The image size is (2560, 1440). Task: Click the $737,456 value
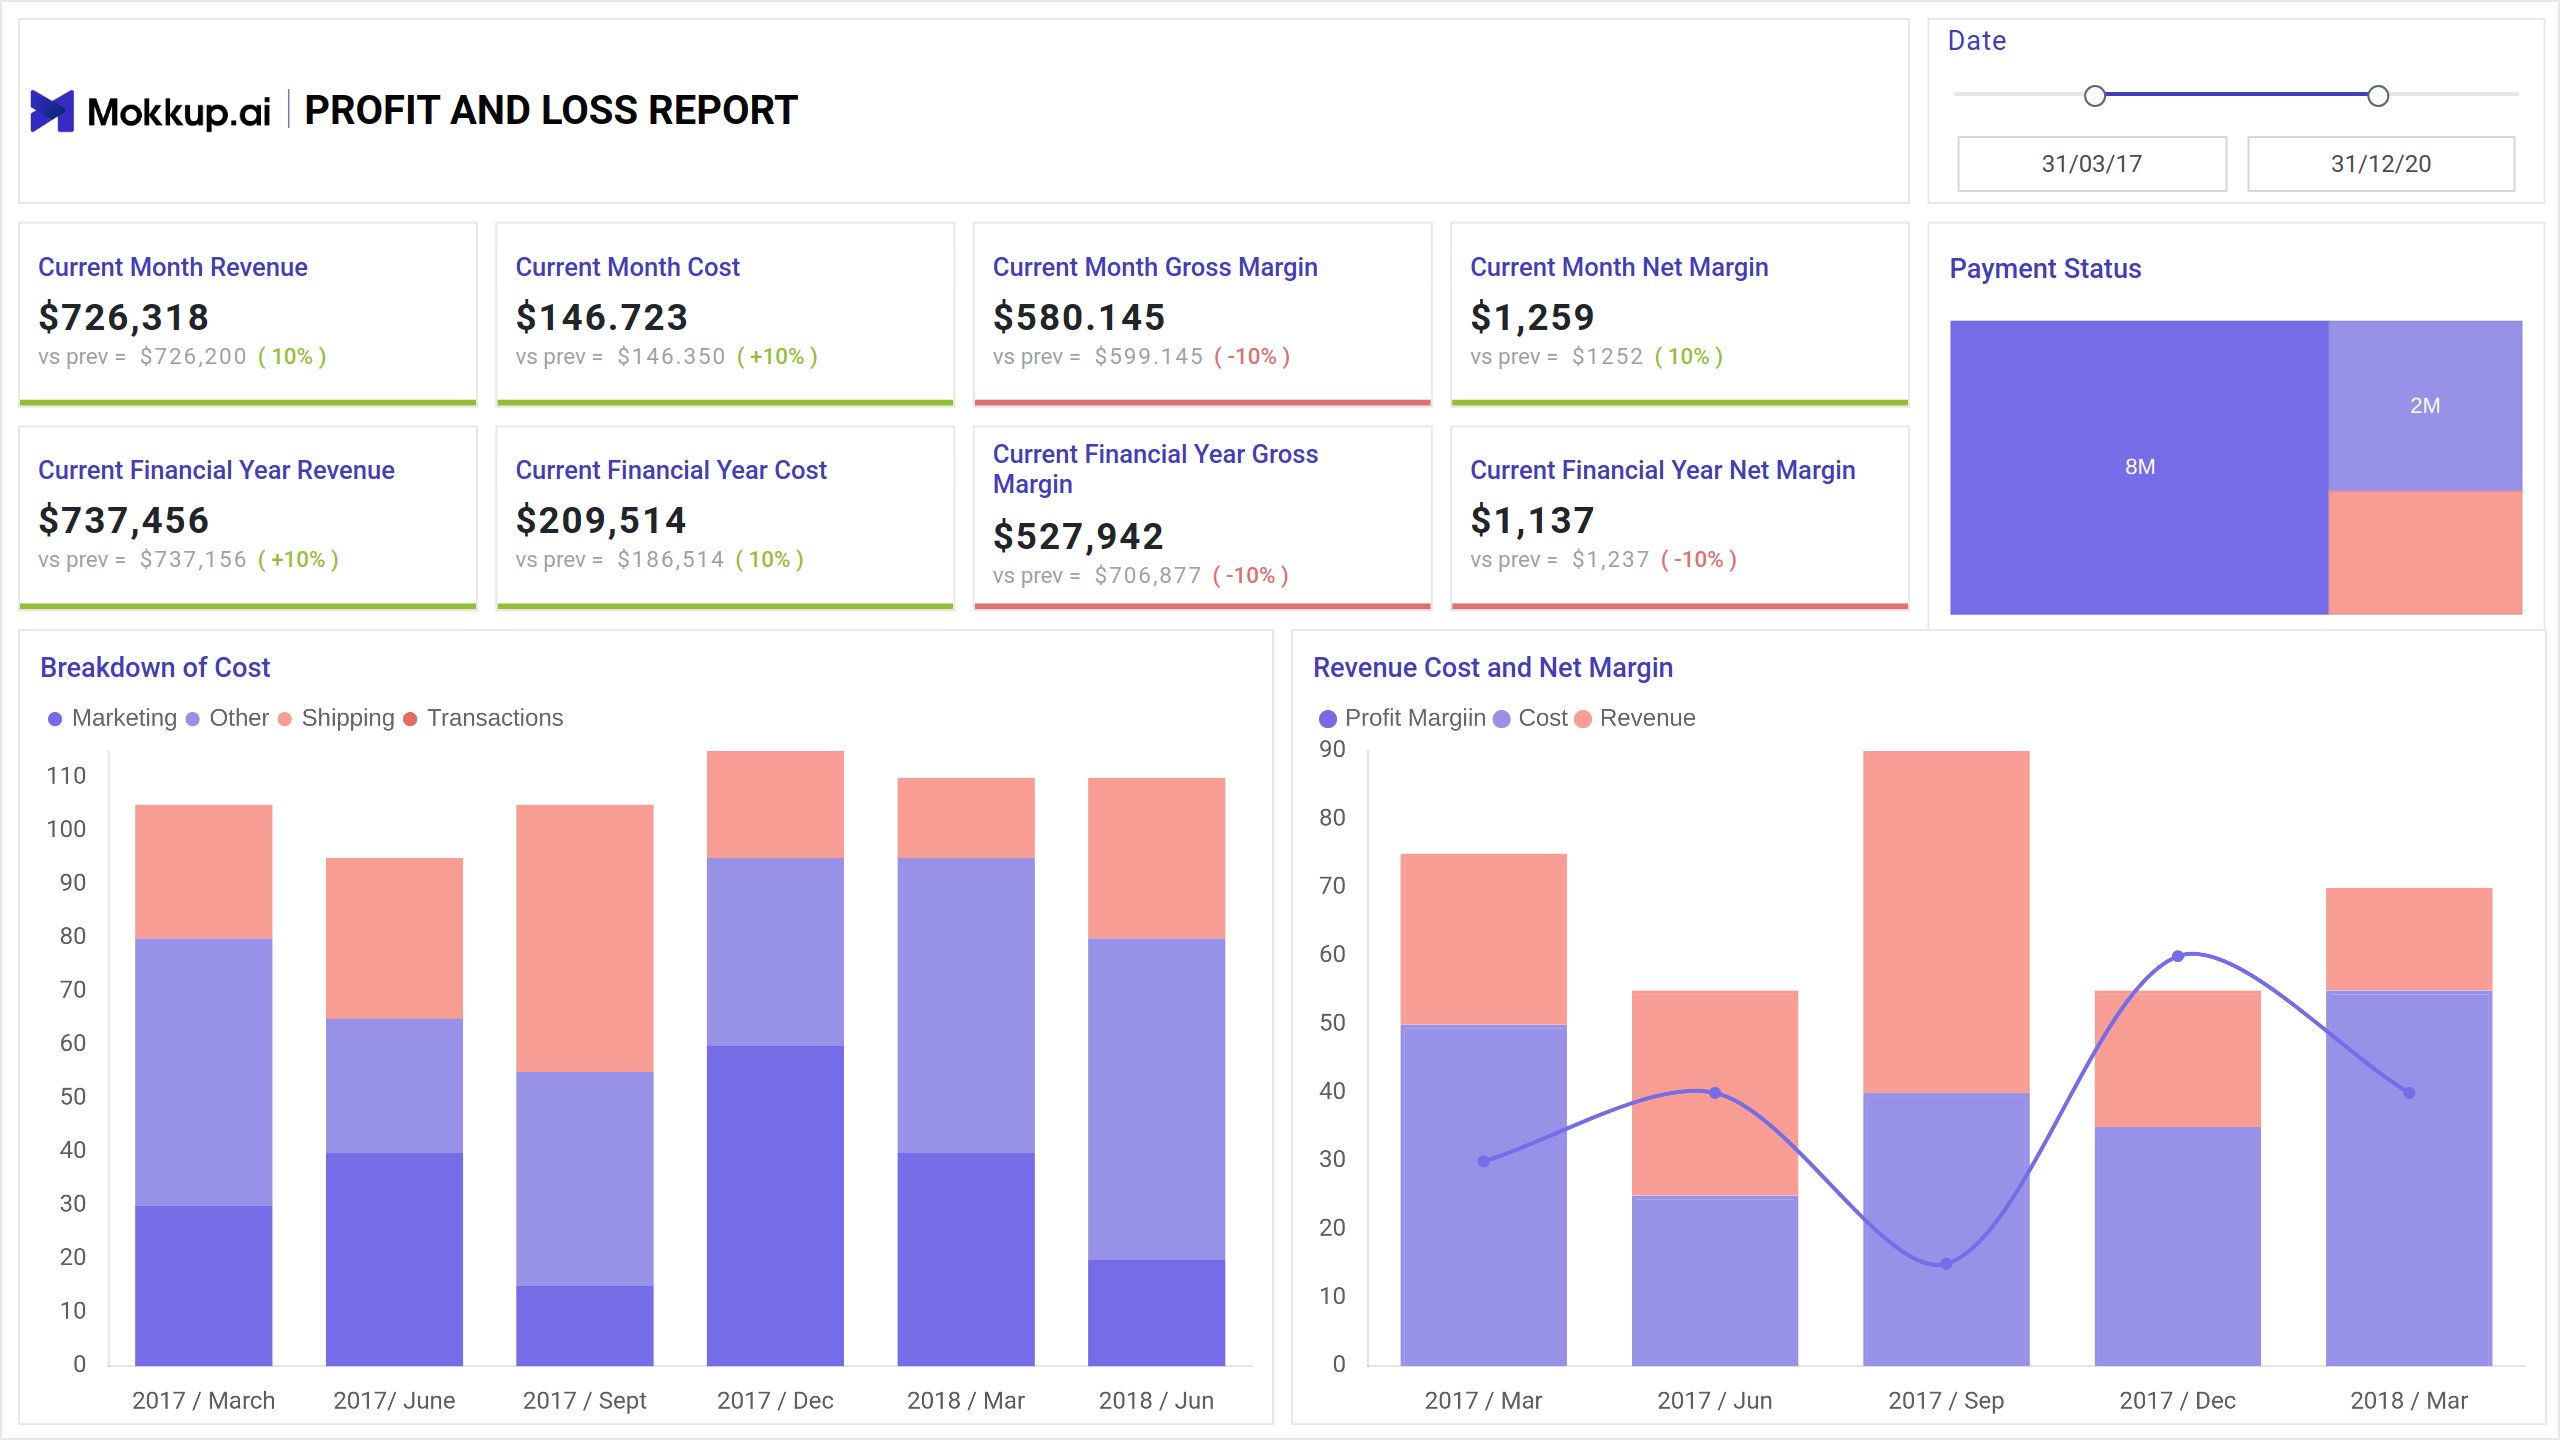[124, 520]
